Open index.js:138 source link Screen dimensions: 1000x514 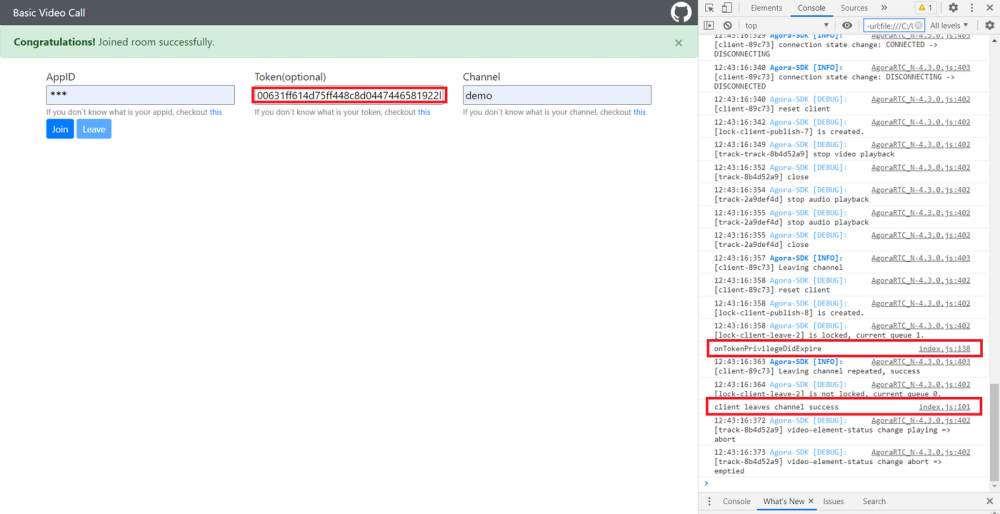(944, 349)
